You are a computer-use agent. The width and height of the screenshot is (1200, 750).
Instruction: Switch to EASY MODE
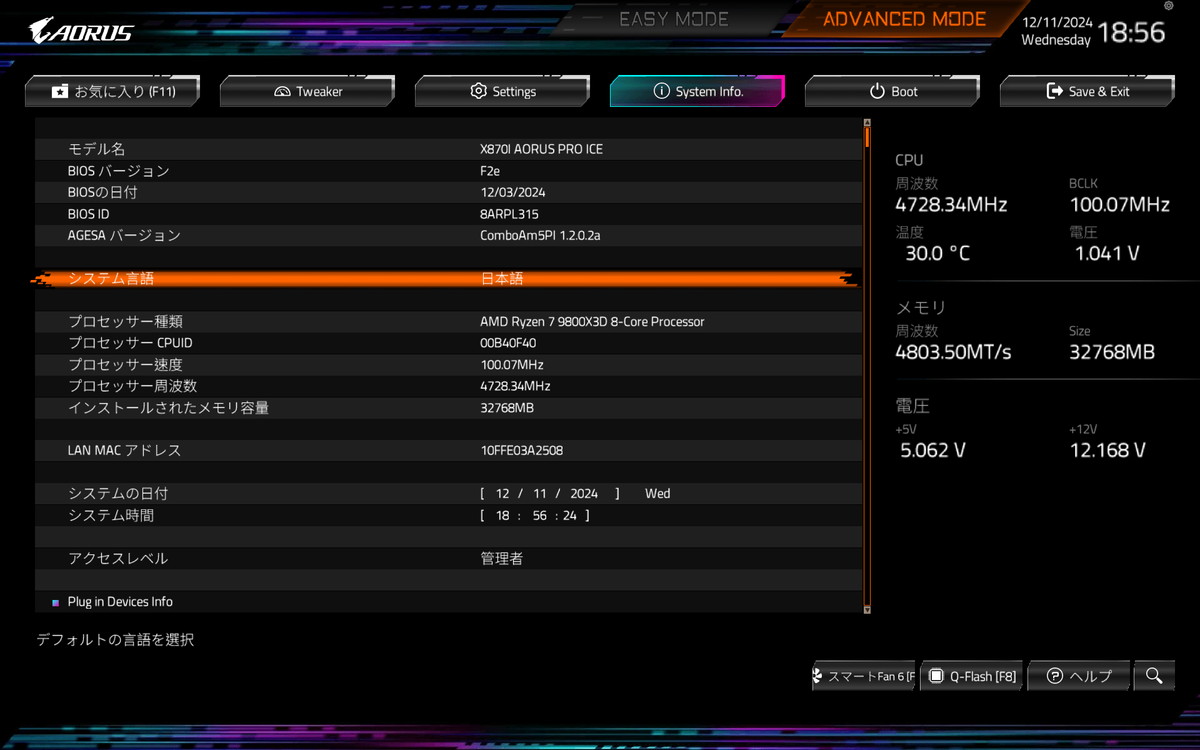coord(674,19)
